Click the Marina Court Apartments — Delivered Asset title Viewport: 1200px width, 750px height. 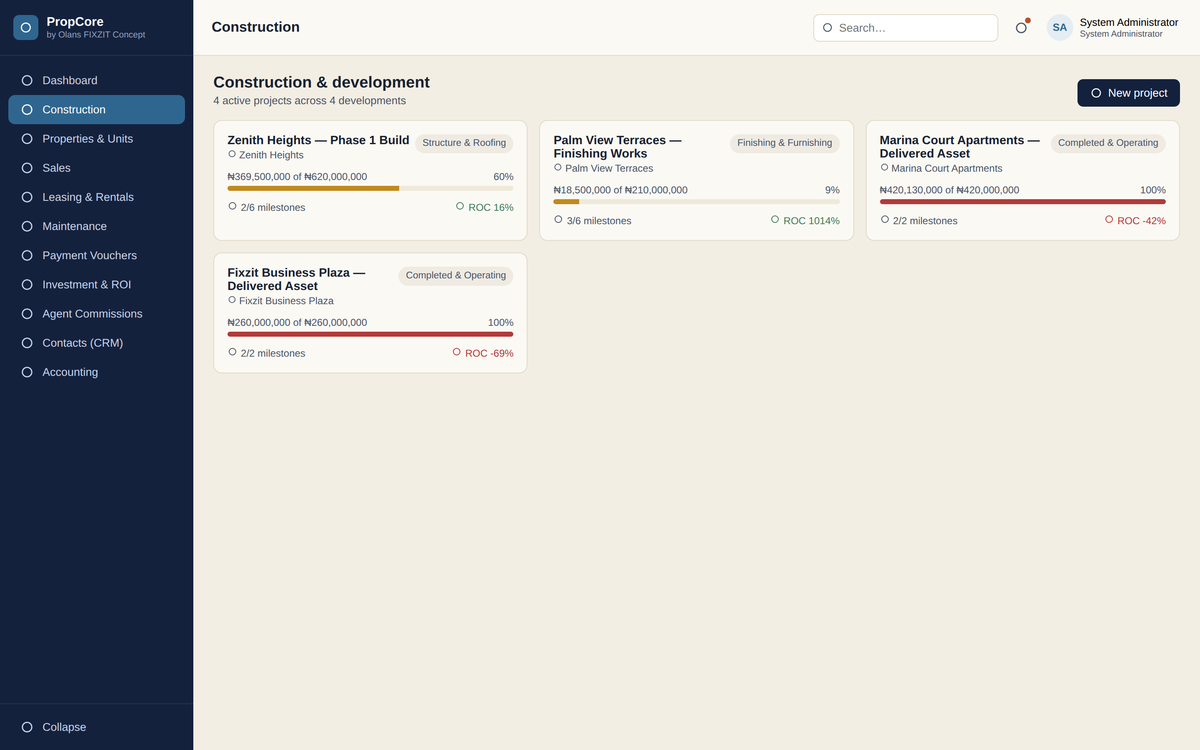point(960,147)
